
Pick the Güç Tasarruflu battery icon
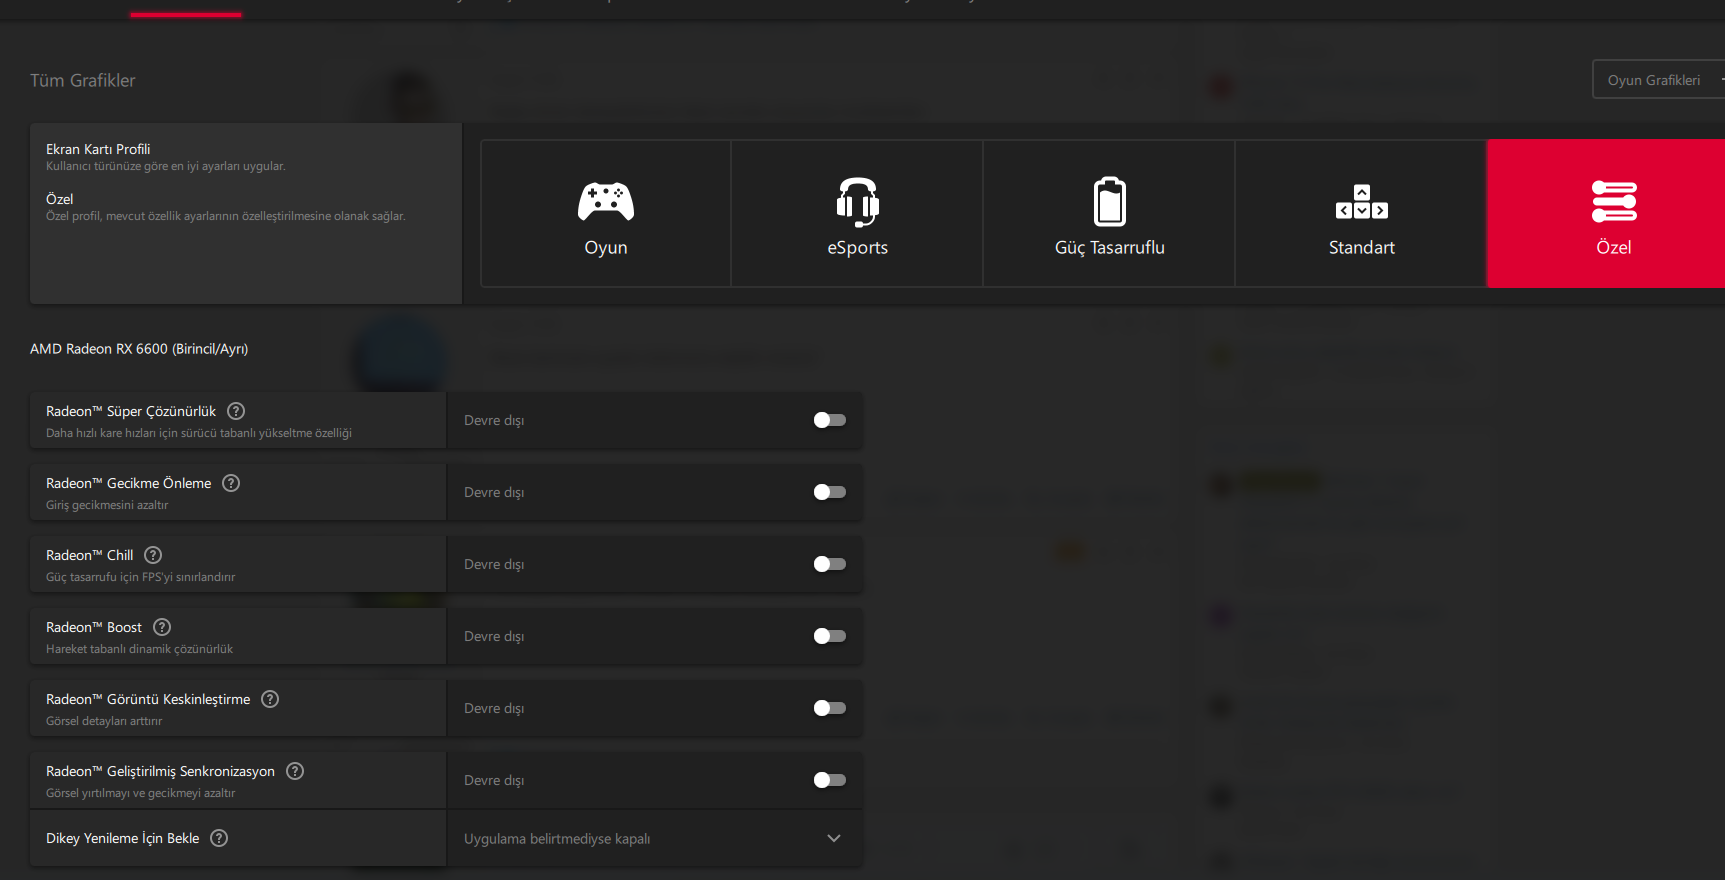click(1110, 201)
